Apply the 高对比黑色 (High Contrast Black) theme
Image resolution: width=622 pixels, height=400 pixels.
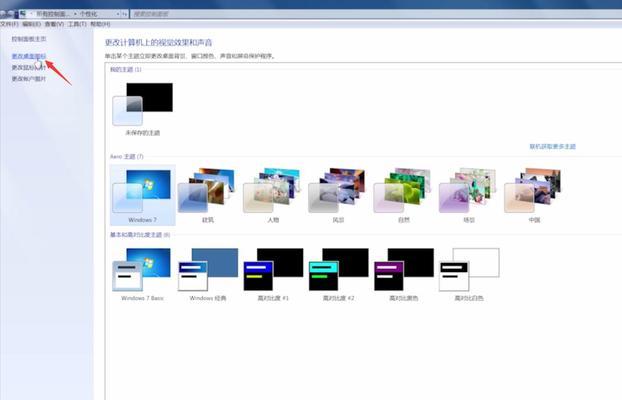[x=403, y=274]
